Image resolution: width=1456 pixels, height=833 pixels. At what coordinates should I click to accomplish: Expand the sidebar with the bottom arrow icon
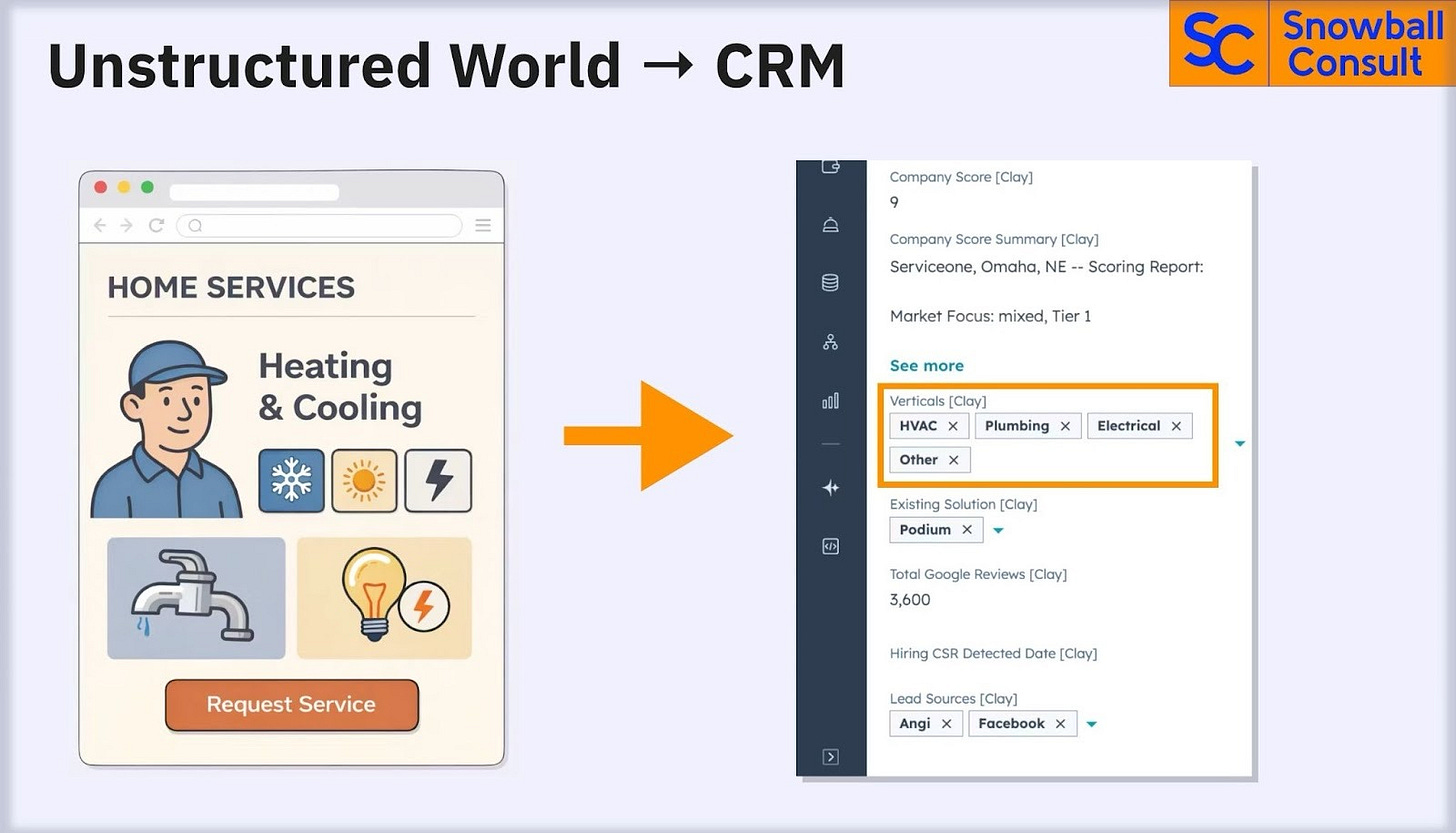830,757
